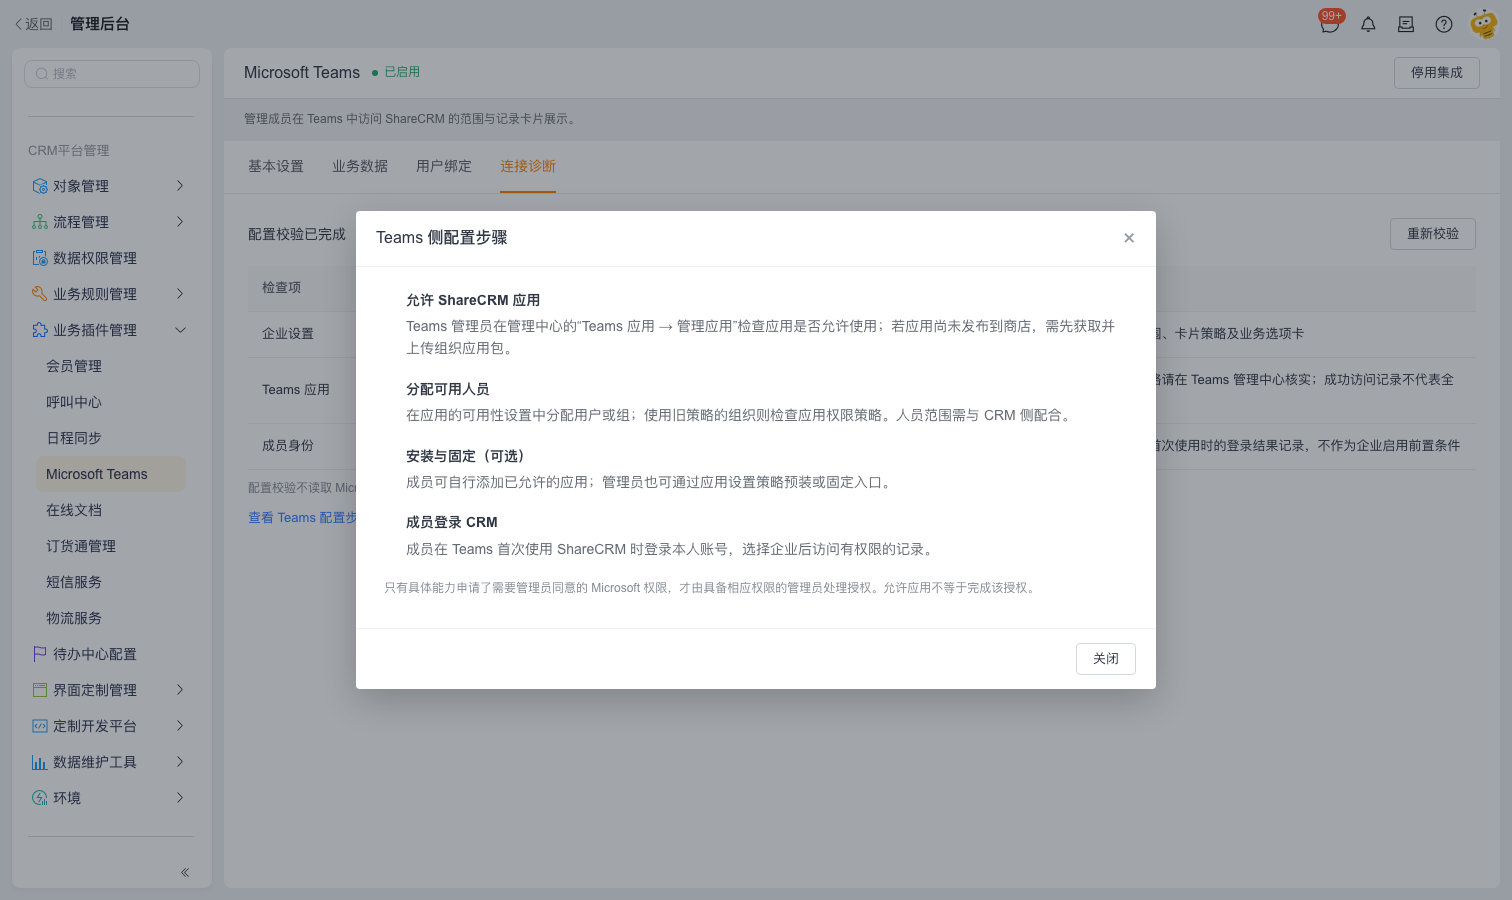Open 待办中心配置 label in sidebar

point(95,654)
